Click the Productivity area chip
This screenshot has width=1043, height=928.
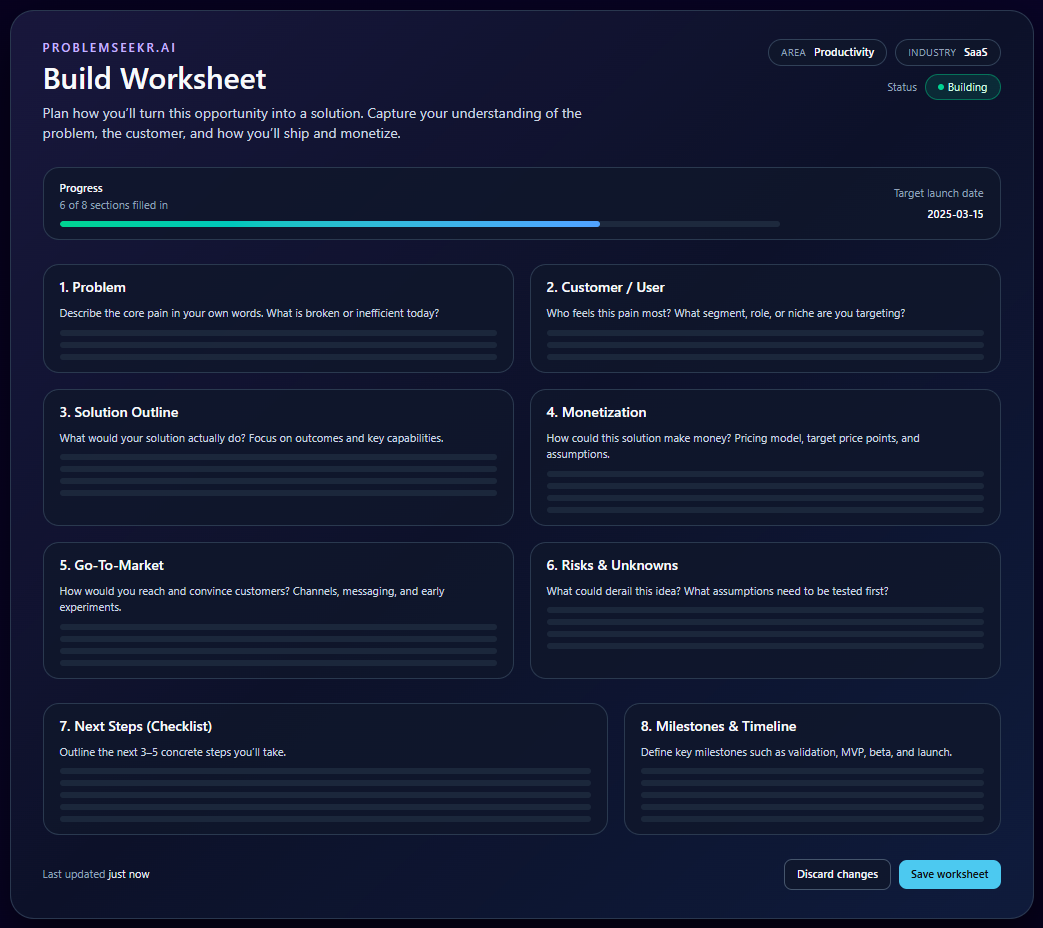[827, 52]
